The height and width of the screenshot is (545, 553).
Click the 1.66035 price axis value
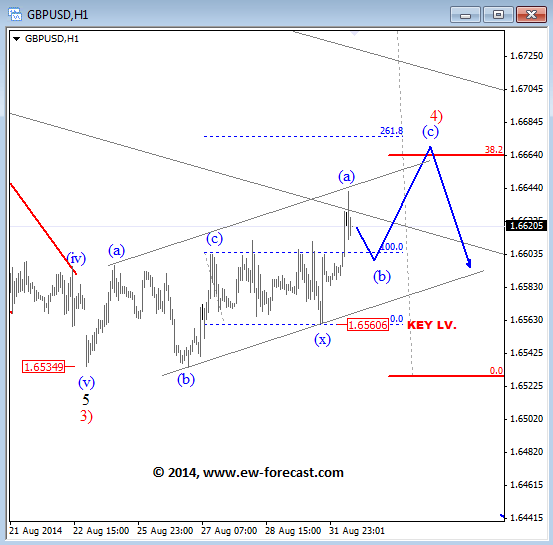coord(527,254)
